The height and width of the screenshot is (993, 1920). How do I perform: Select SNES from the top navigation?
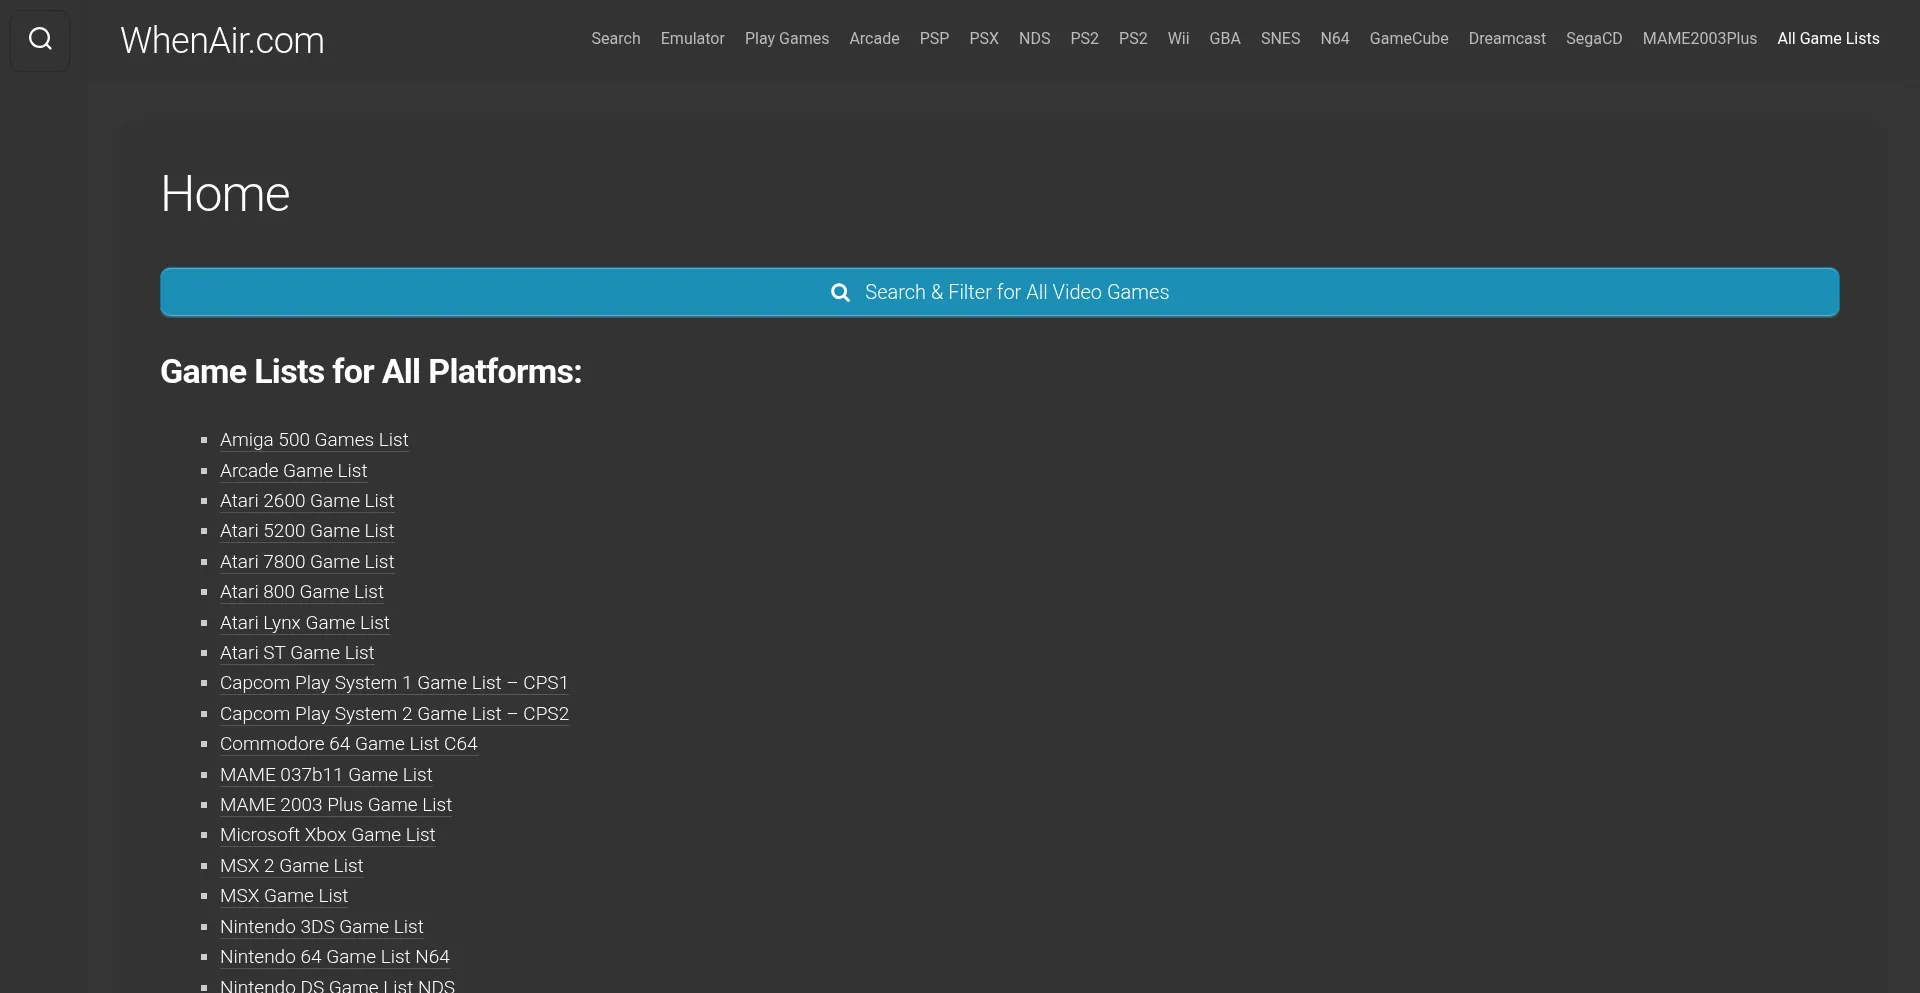point(1280,39)
